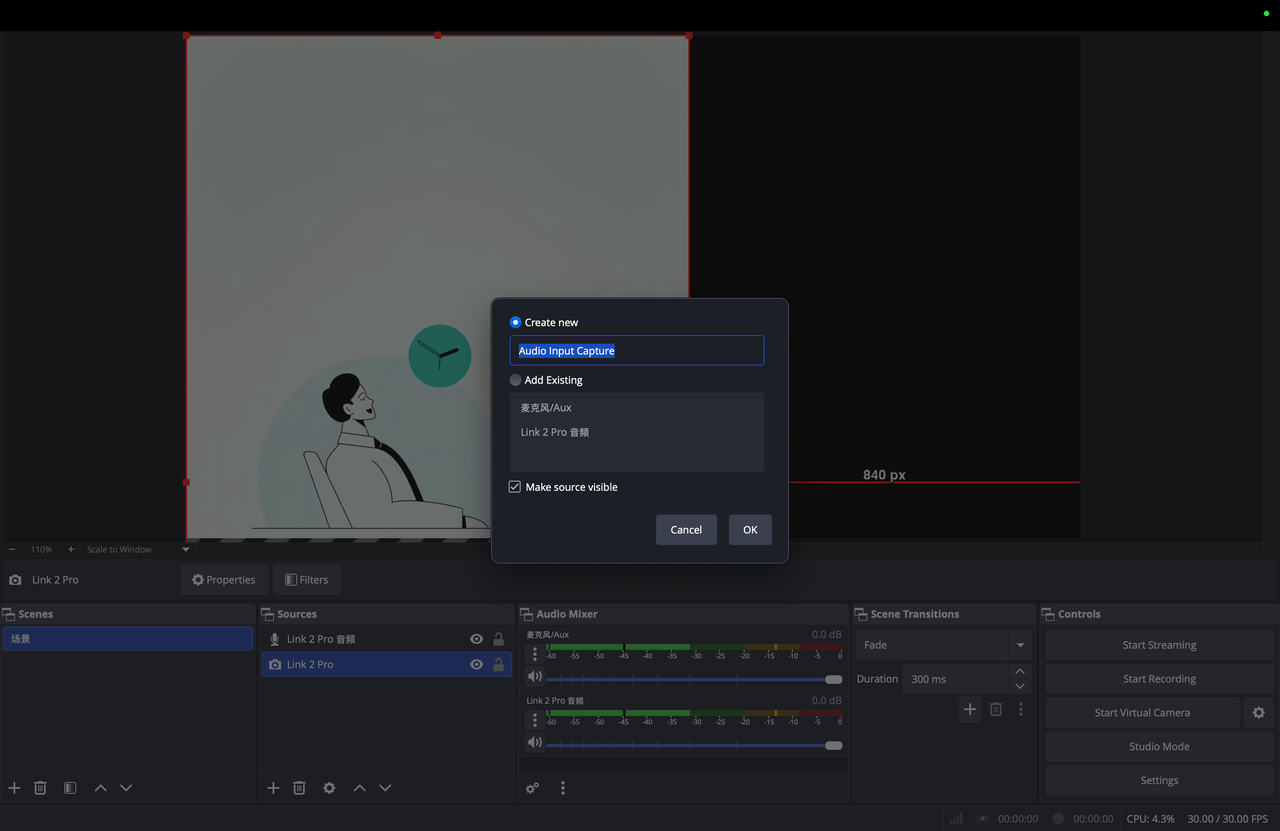Select the Add Existing radio button
This screenshot has height=831, width=1280.
(x=516, y=380)
